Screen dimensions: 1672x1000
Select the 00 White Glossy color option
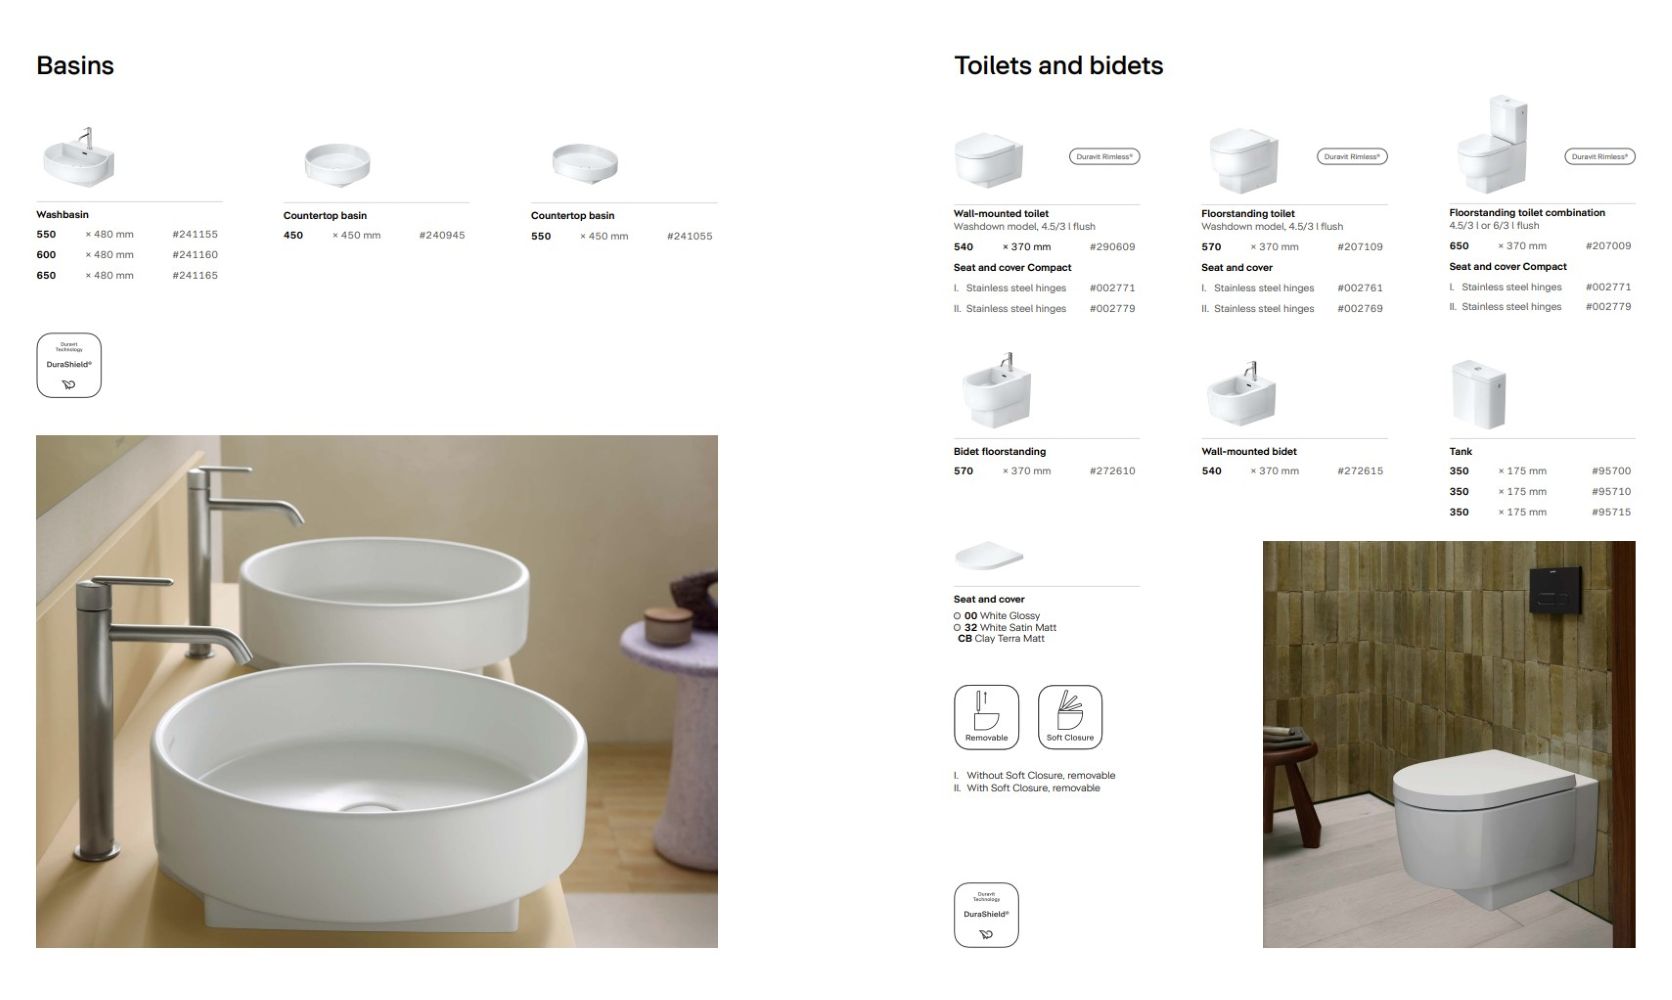[x=997, y=616]
